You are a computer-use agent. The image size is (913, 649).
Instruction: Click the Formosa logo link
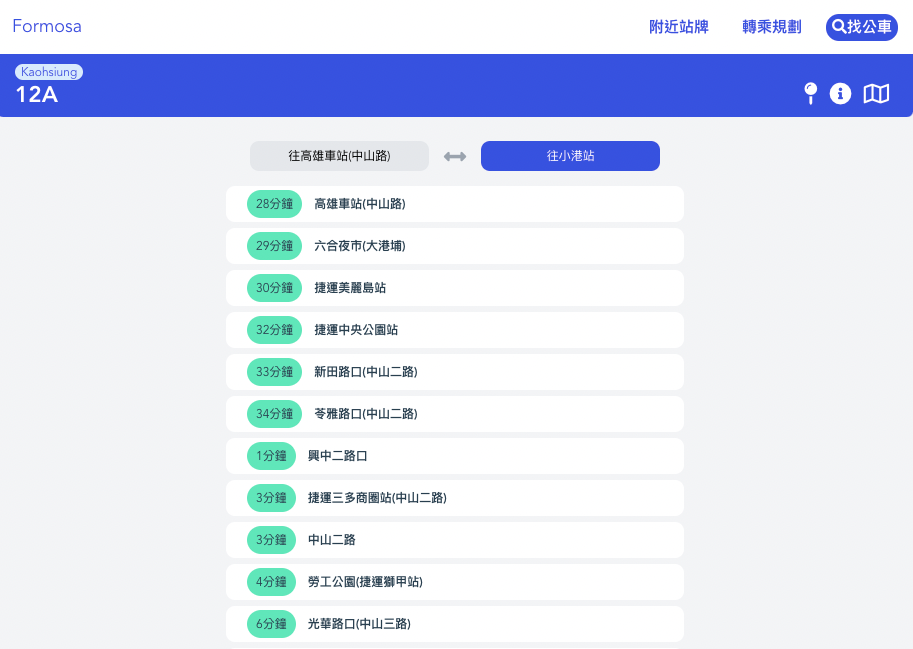pos(46,26)
